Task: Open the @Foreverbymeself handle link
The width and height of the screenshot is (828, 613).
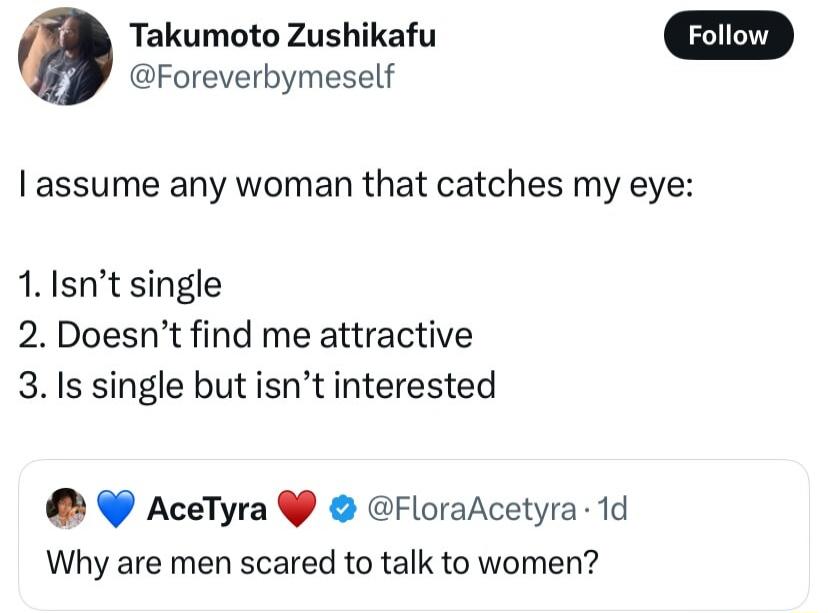Action: 262,75
